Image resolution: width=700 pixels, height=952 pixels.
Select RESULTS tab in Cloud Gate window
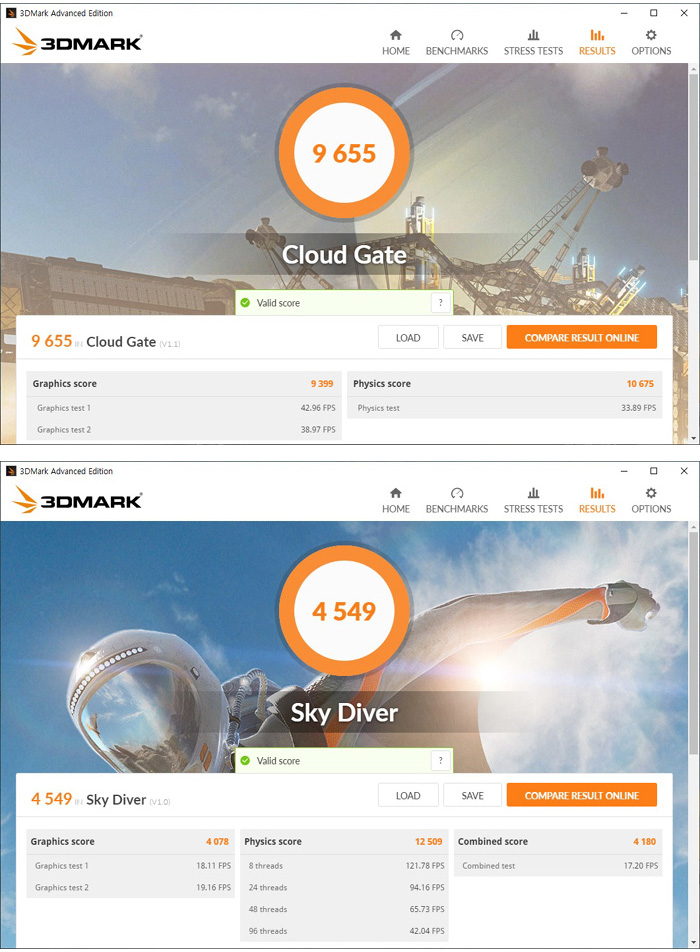coord(597,42)
